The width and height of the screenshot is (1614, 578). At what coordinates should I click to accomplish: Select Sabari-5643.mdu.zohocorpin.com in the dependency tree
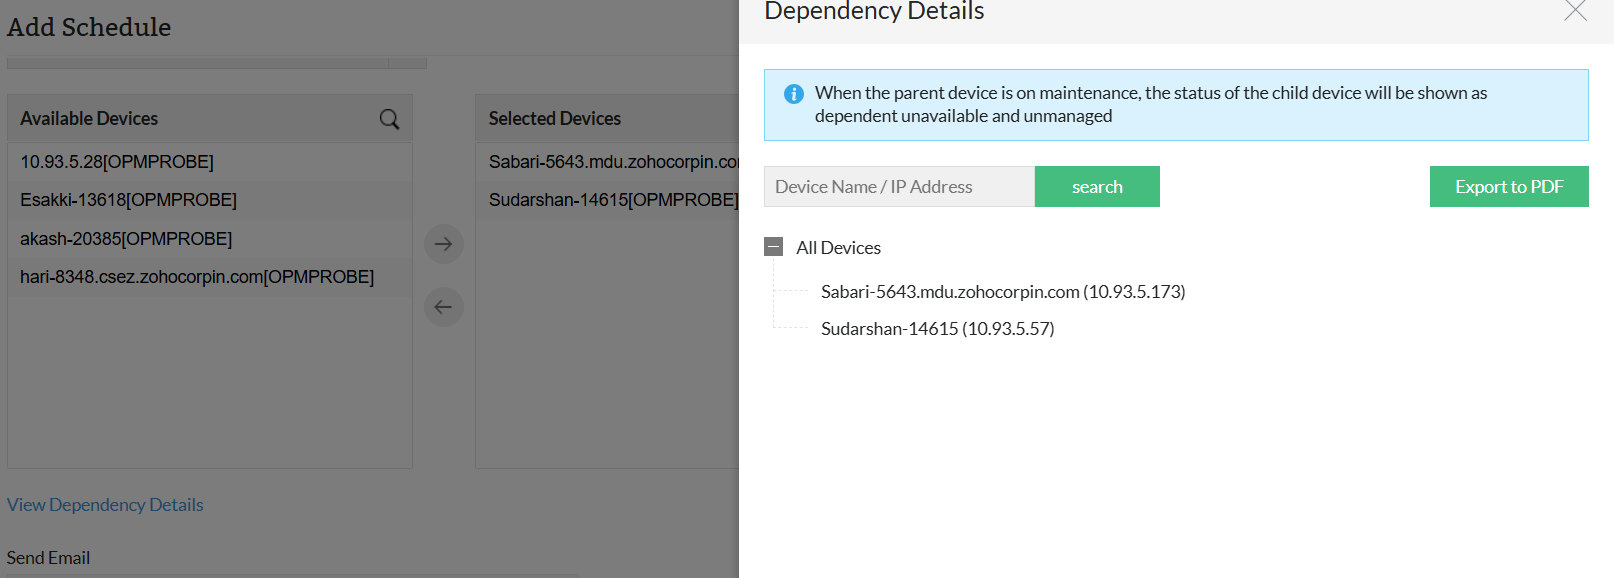point(1002,292)
